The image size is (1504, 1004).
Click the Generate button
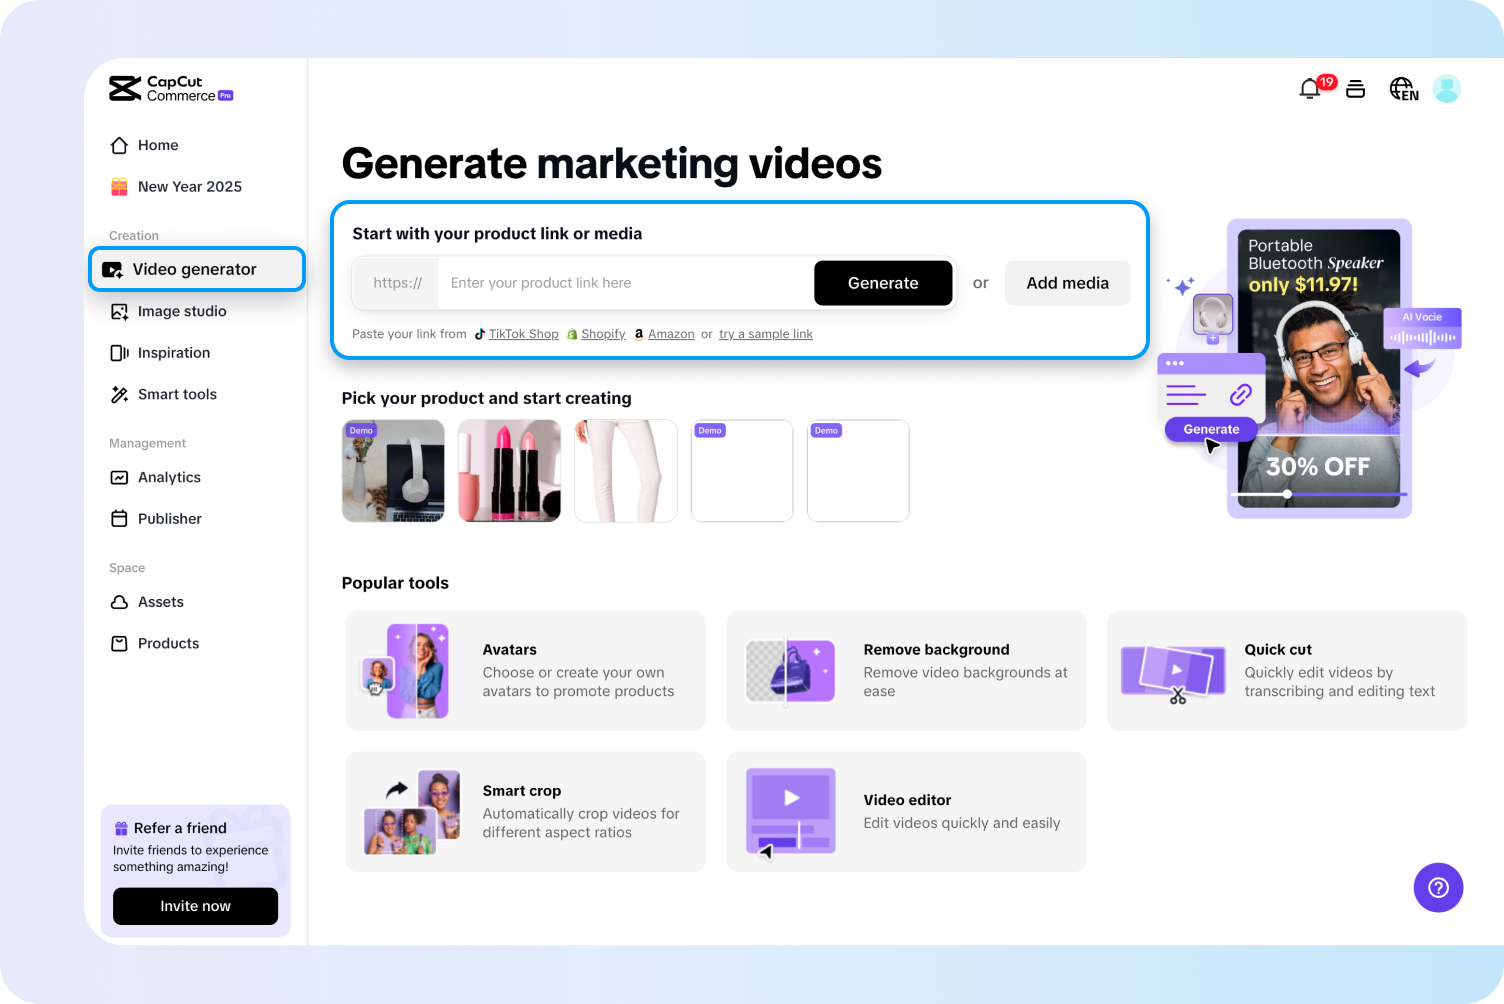coord(882,283)
